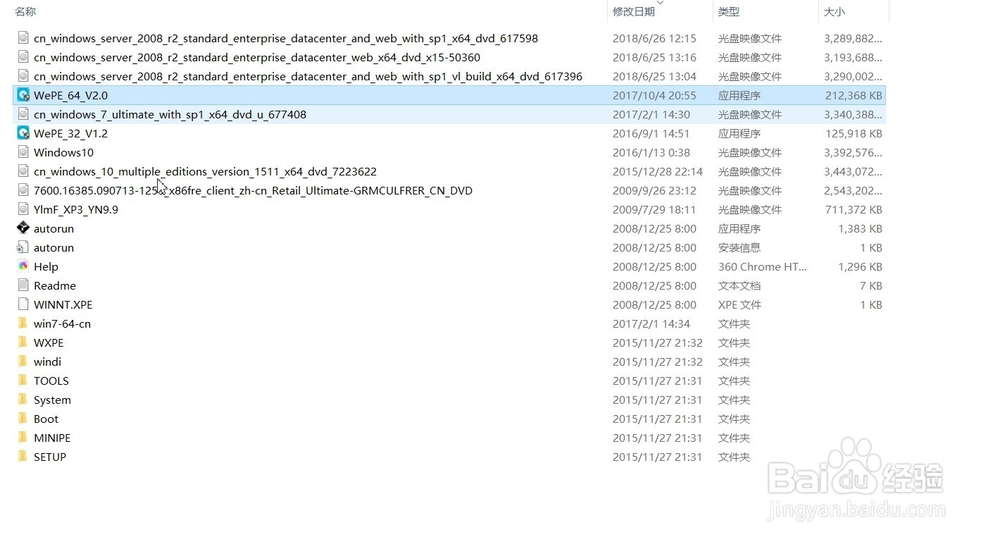The width and height of the screenshot is (1000, 544).
Task: Click the date 2017/10/4 20:55
Action: click(654, 95)
